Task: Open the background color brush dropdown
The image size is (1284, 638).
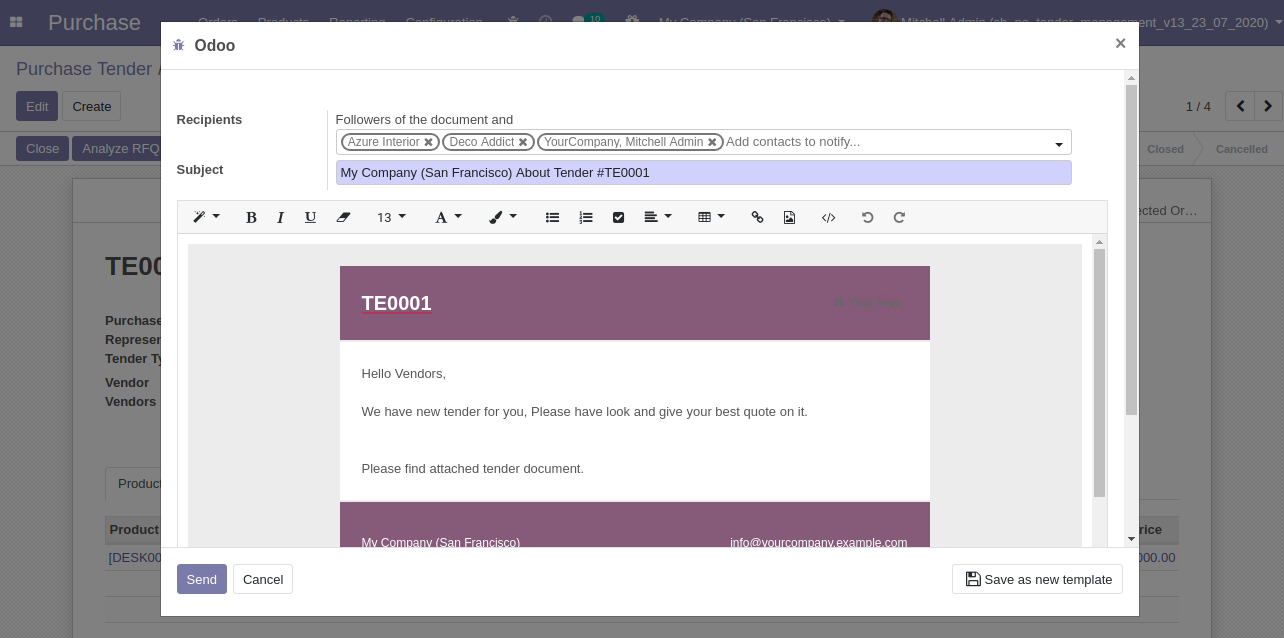Action: 502,217
